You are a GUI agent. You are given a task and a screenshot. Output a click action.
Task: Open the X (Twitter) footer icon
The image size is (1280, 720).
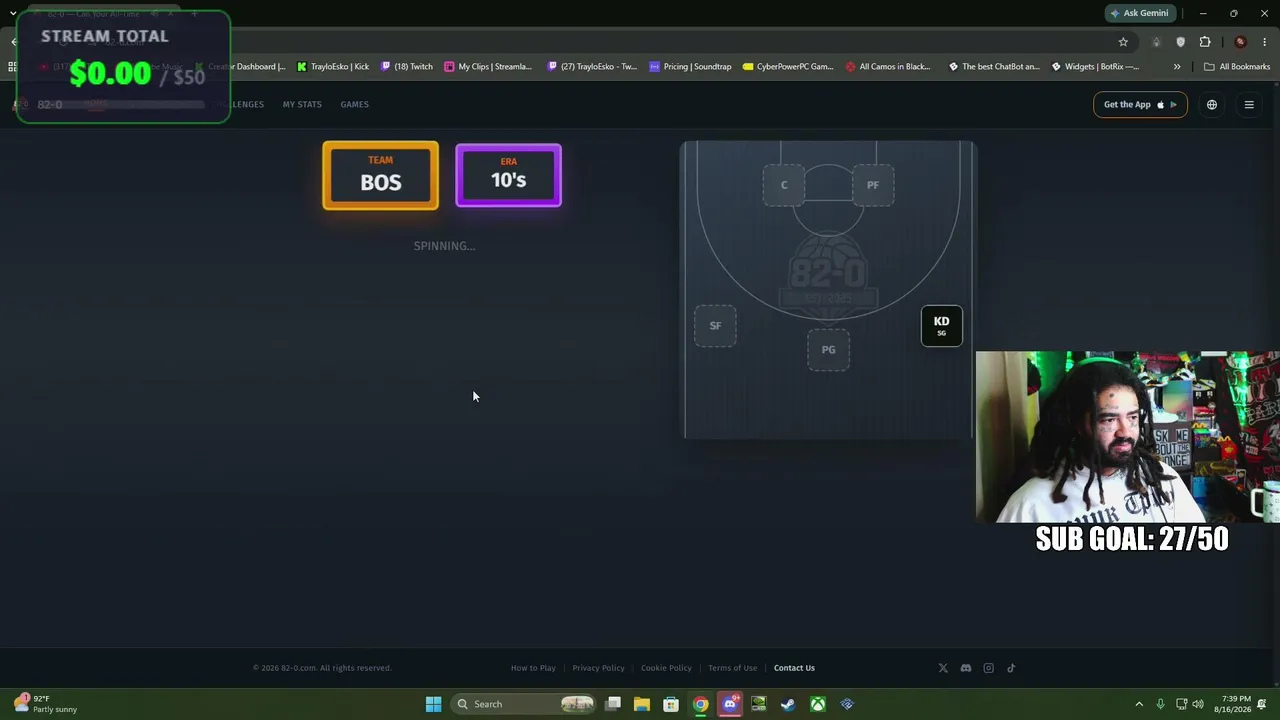pos(943,668)
